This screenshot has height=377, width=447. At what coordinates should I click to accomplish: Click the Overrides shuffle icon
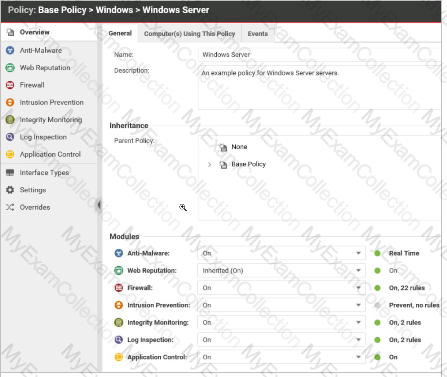[10, 207]
